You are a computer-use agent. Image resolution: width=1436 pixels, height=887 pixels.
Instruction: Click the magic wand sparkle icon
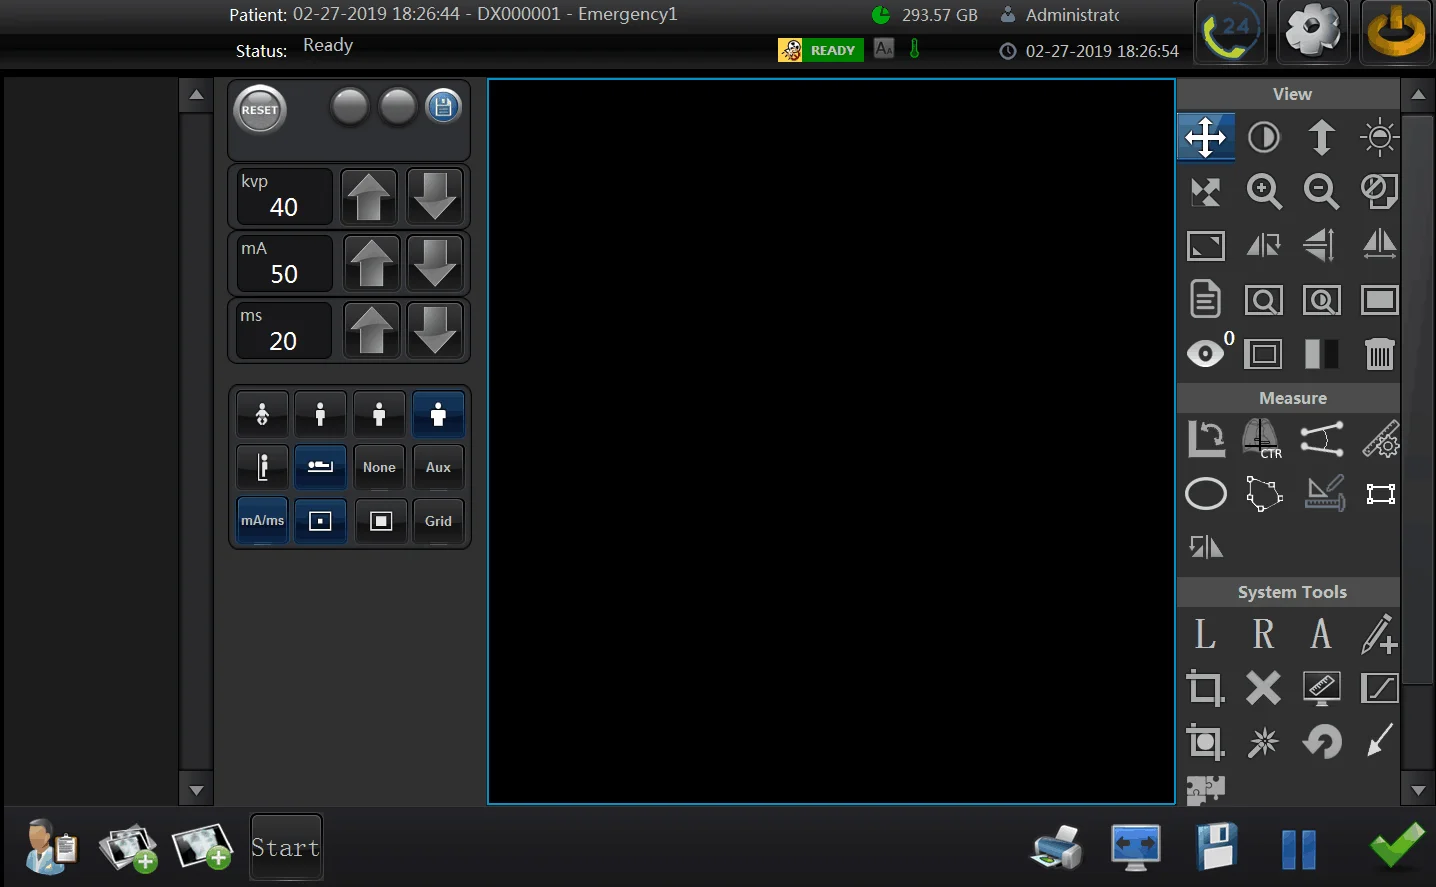(1264, 742)
